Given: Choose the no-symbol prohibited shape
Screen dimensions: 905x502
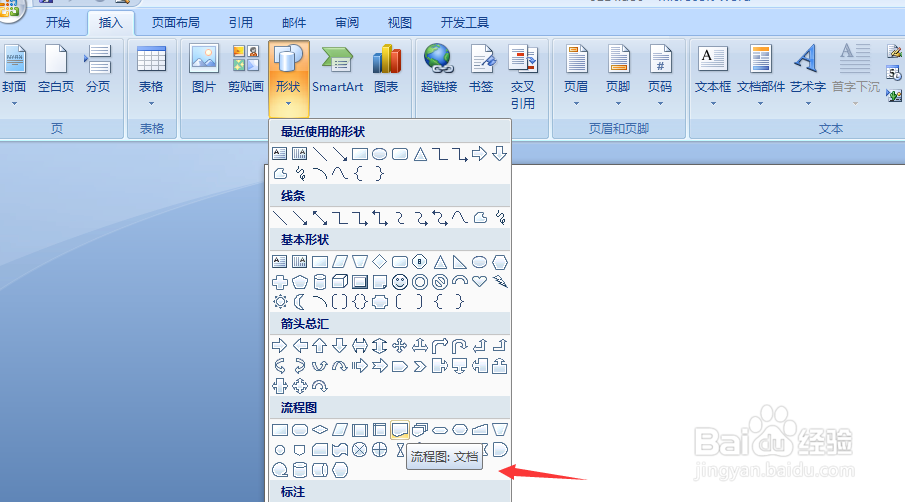Looking at the screenshot, I should 440,282.
